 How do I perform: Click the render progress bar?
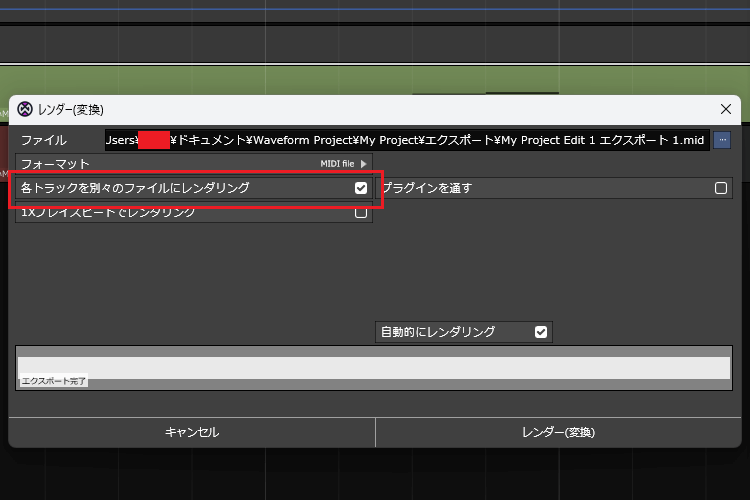(x=374, y=367)
